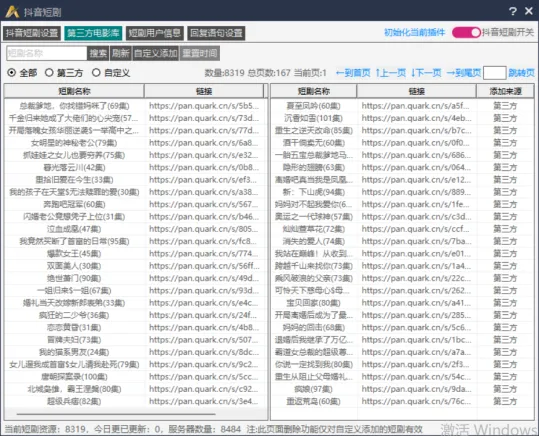The width and height of the screenshot is (539, 436).
Task: Focus the 短剧名称 search input
Action: [46, 53]
